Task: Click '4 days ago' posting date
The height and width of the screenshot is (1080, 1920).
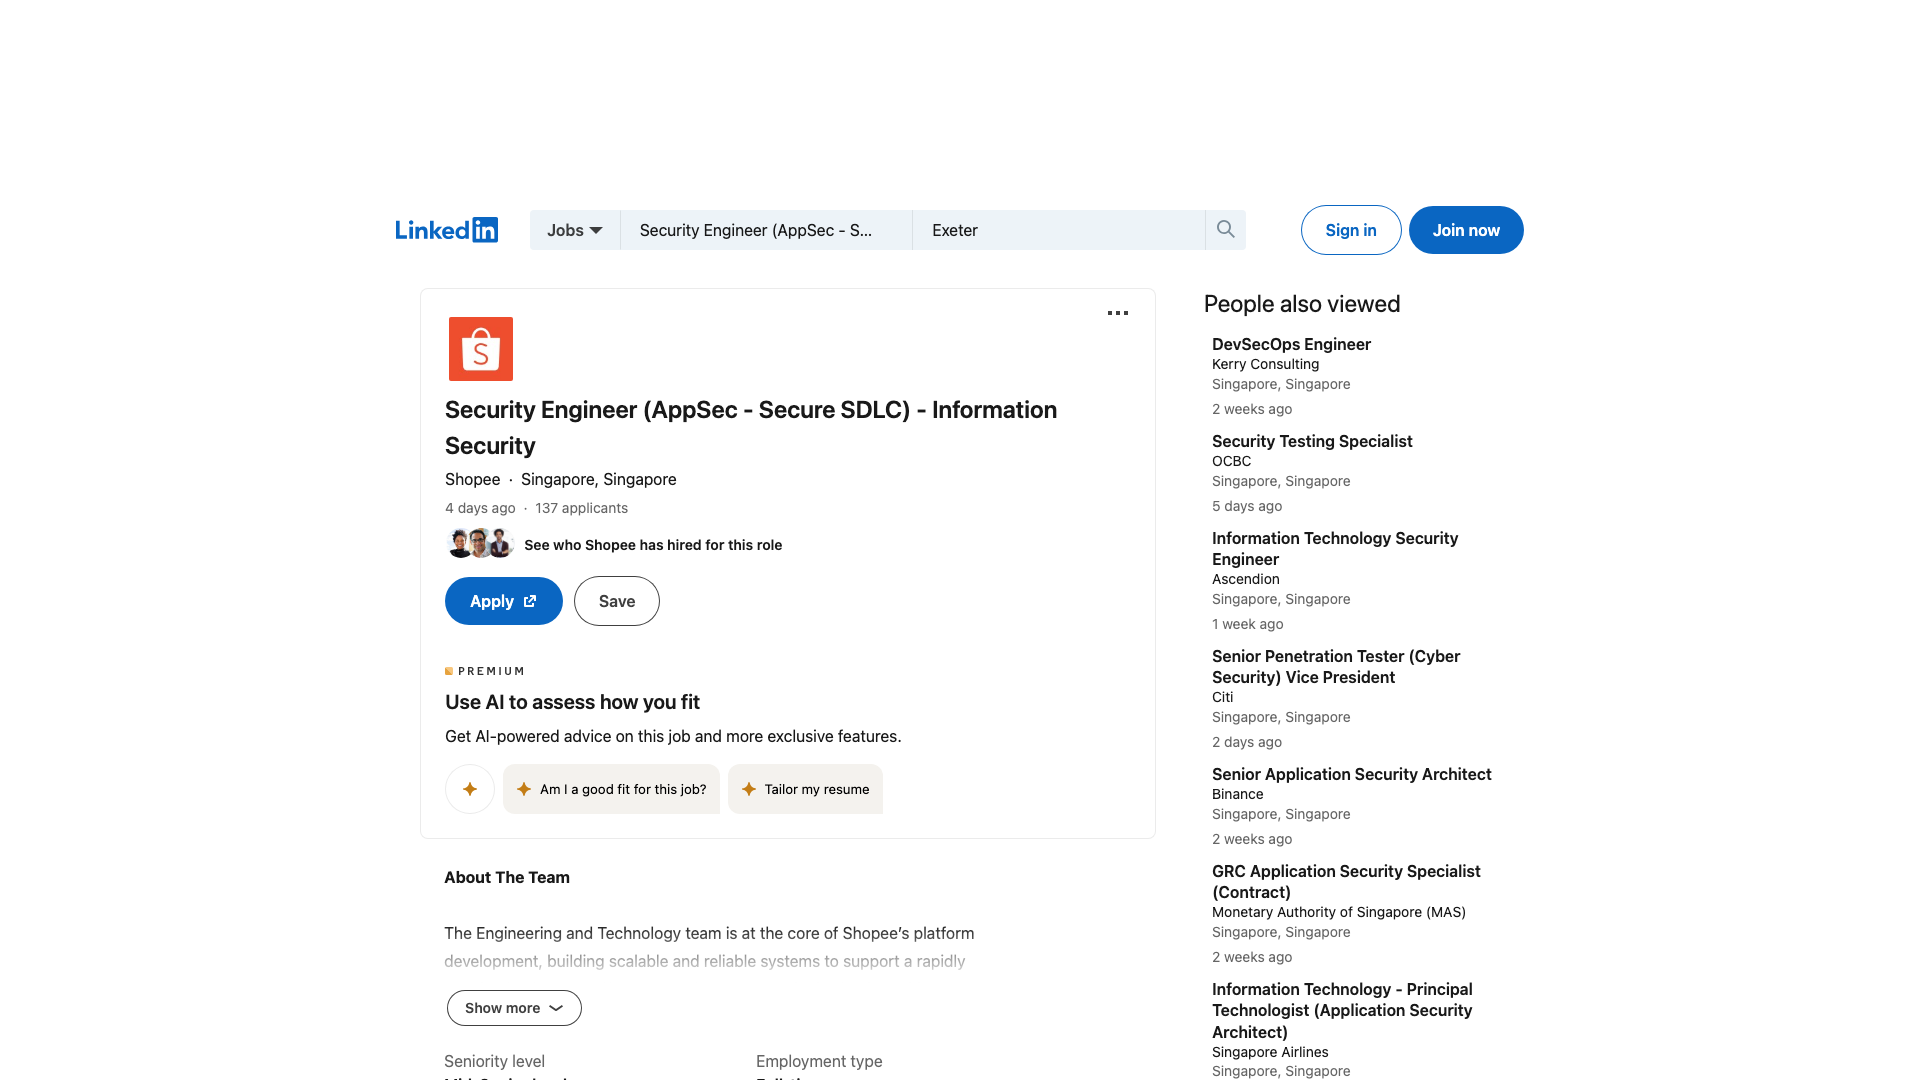Action: pyautogui.click(x=480, y=508)
